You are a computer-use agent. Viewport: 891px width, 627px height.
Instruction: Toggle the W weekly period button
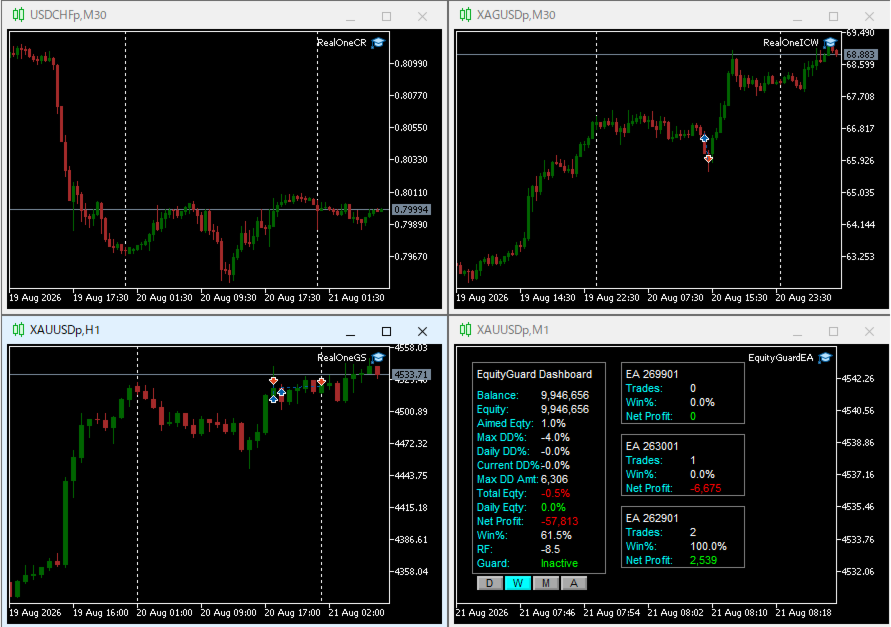[x=518, y=583]
